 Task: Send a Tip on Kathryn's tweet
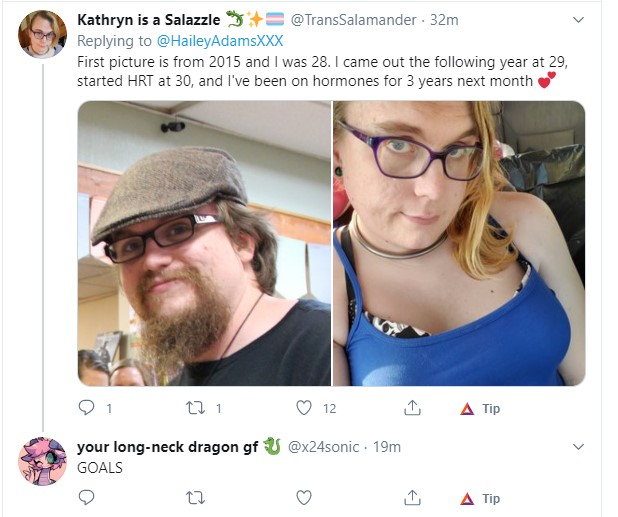480,409
